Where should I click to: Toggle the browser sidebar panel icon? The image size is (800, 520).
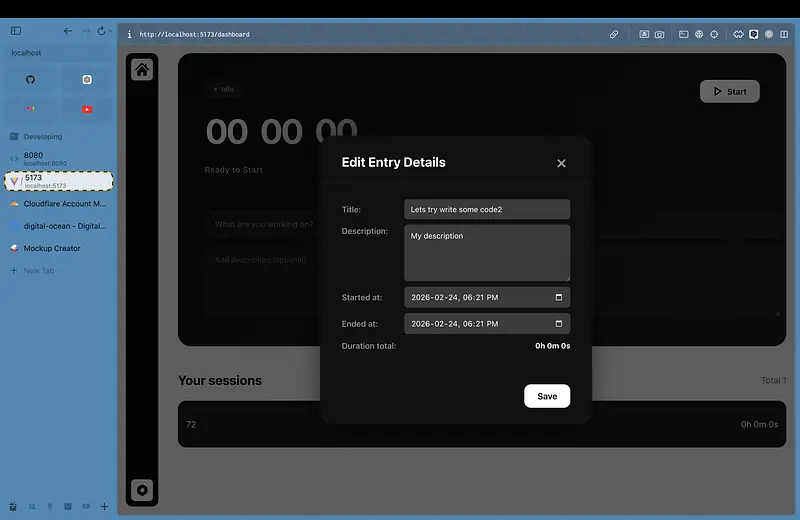(x=16, y=31)
